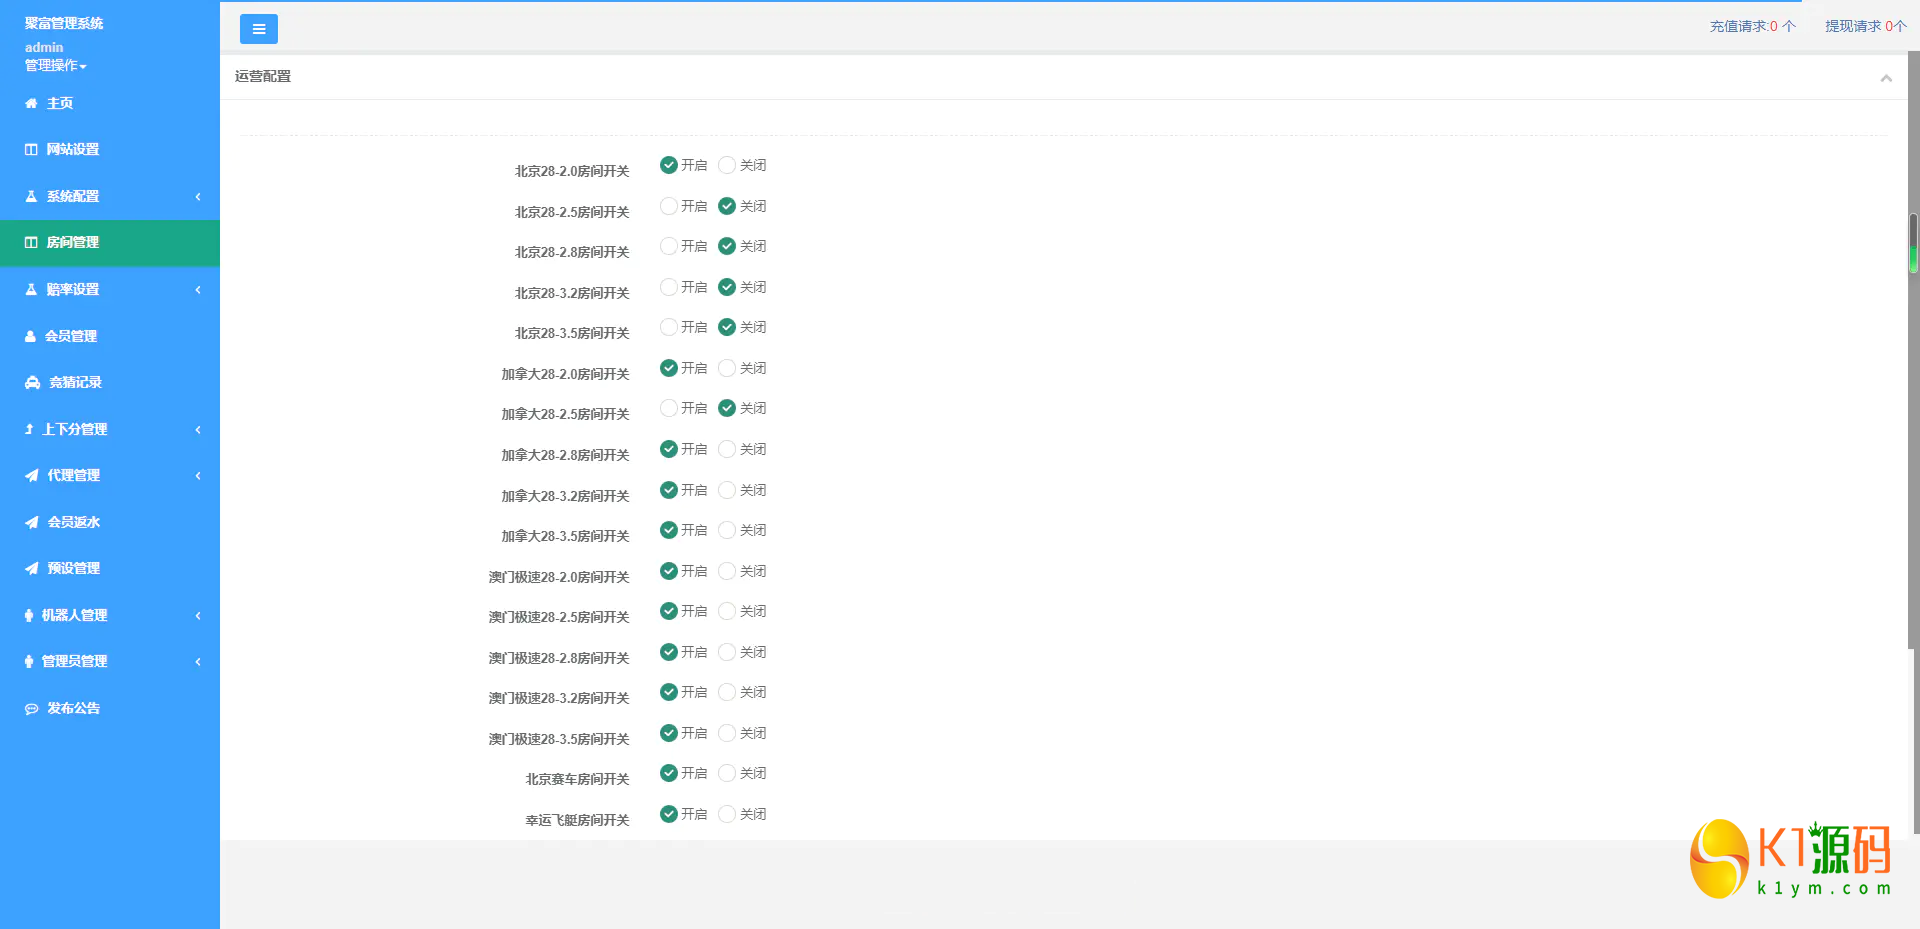
Task: Set 北京28-2.0房间开关 to 关闭
Action: pos(727,165)
